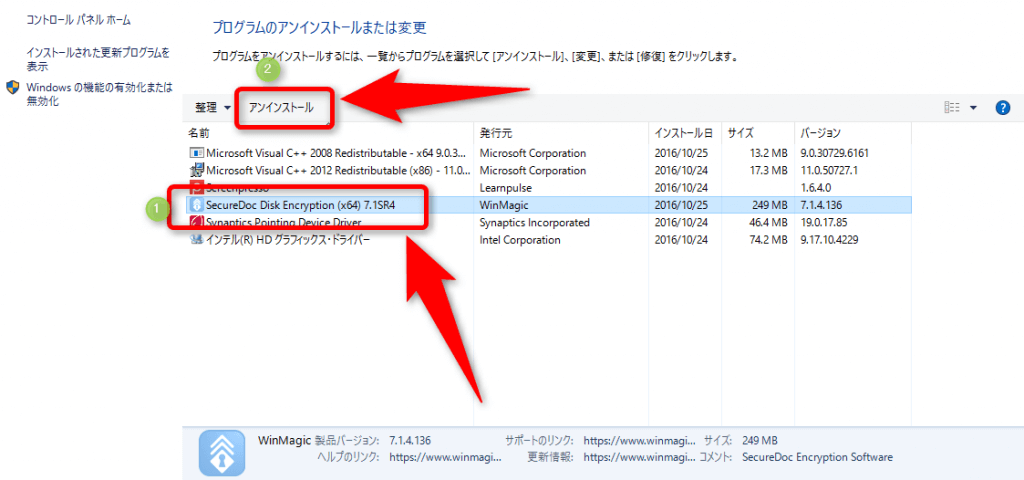Sort list by インストール日 column header
Viewport: 1024px width, 480px height.
pyautogui.click(x=683, y=133)
